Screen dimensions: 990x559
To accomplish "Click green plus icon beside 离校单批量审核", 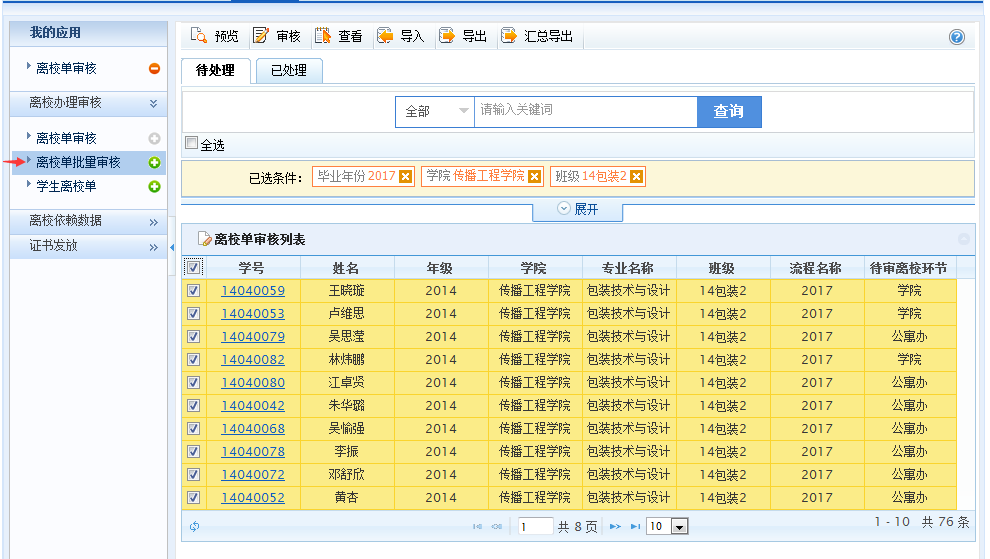I will tap(154, 163).
